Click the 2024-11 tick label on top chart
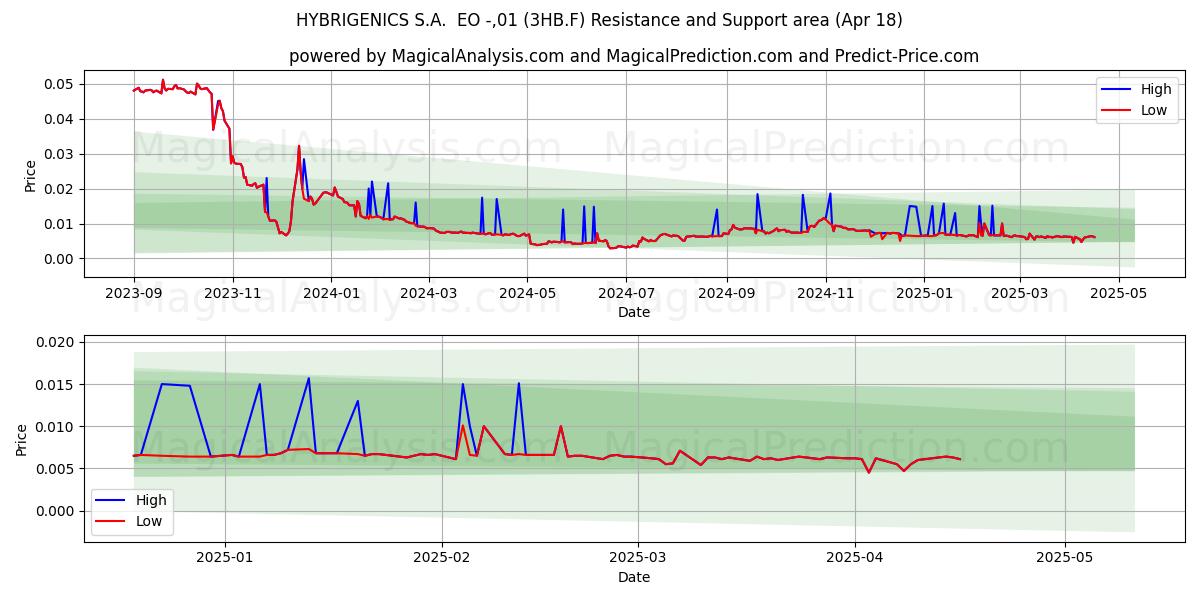The image size is (1200, 600). pyautogui.click(x=825, y=293)
